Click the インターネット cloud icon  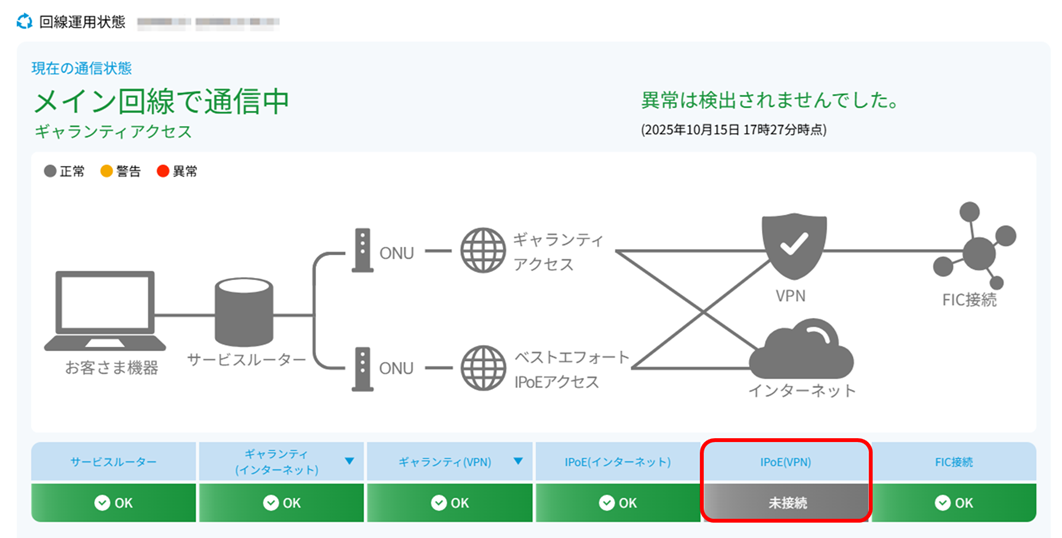tap(801, 346)
